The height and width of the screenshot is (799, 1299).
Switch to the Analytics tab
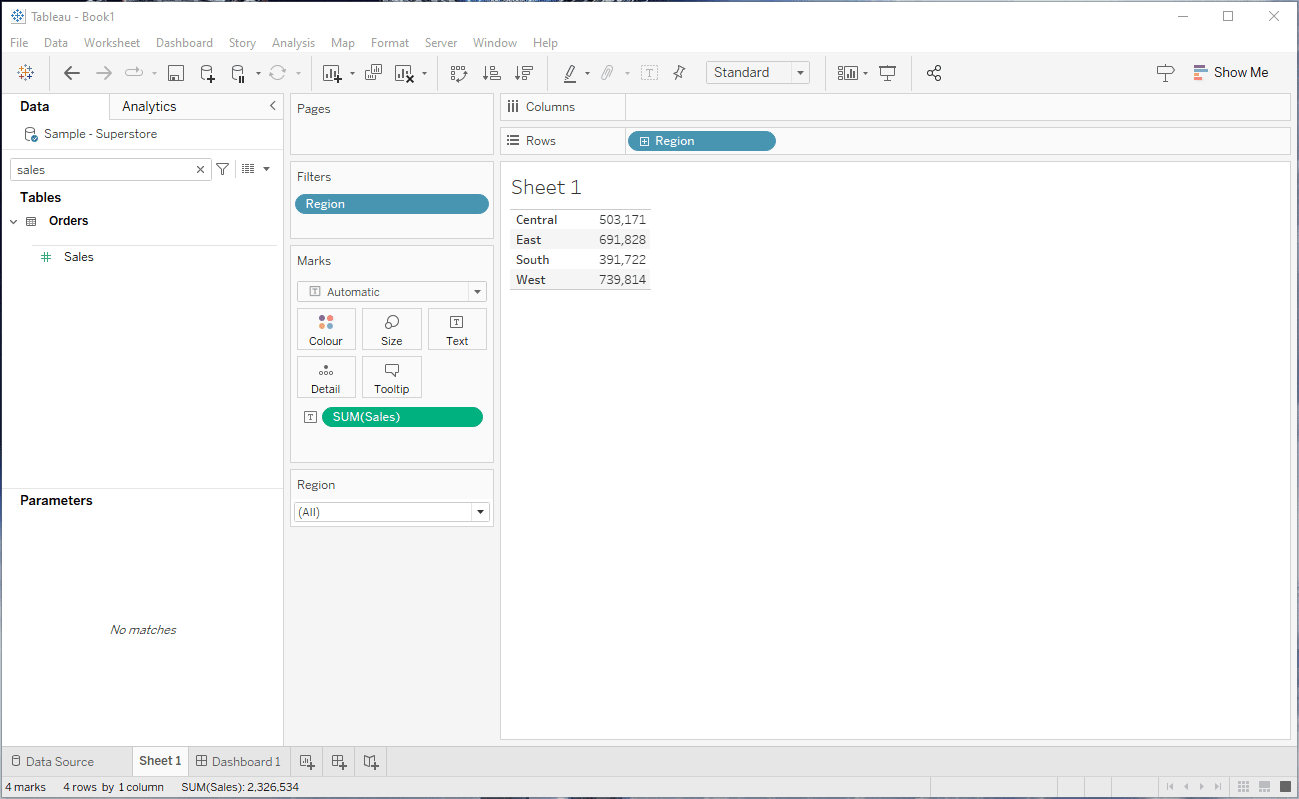coord(149,107)
